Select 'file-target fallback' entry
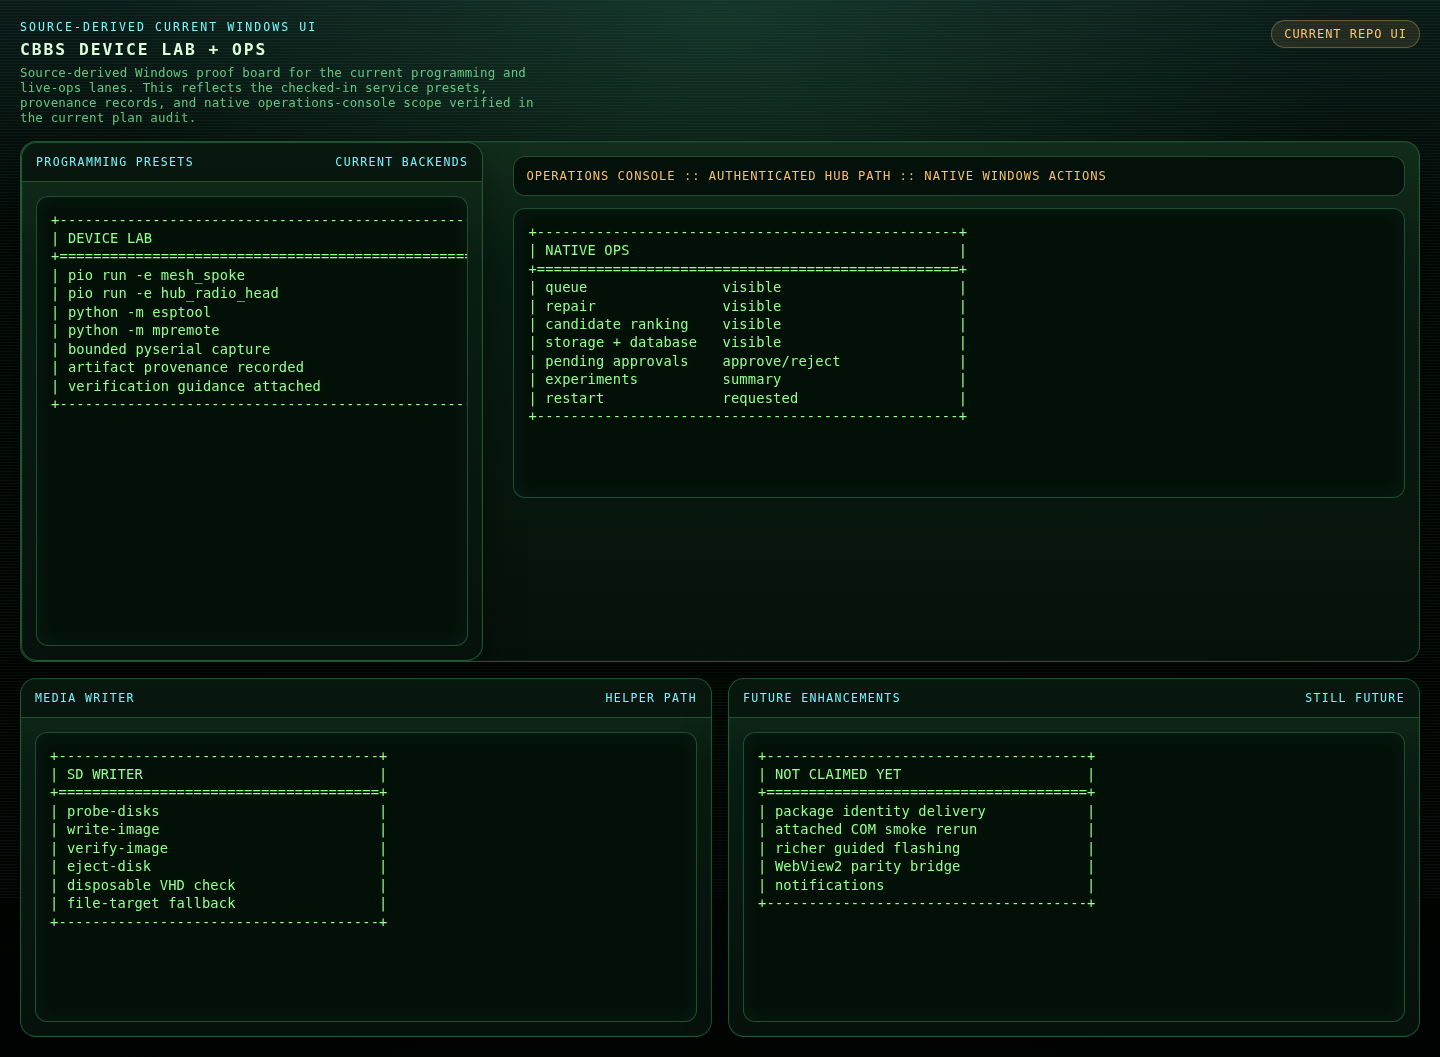Image resolution: width=1440 pixels, height=1057 pixels. (x=151, y=903)
